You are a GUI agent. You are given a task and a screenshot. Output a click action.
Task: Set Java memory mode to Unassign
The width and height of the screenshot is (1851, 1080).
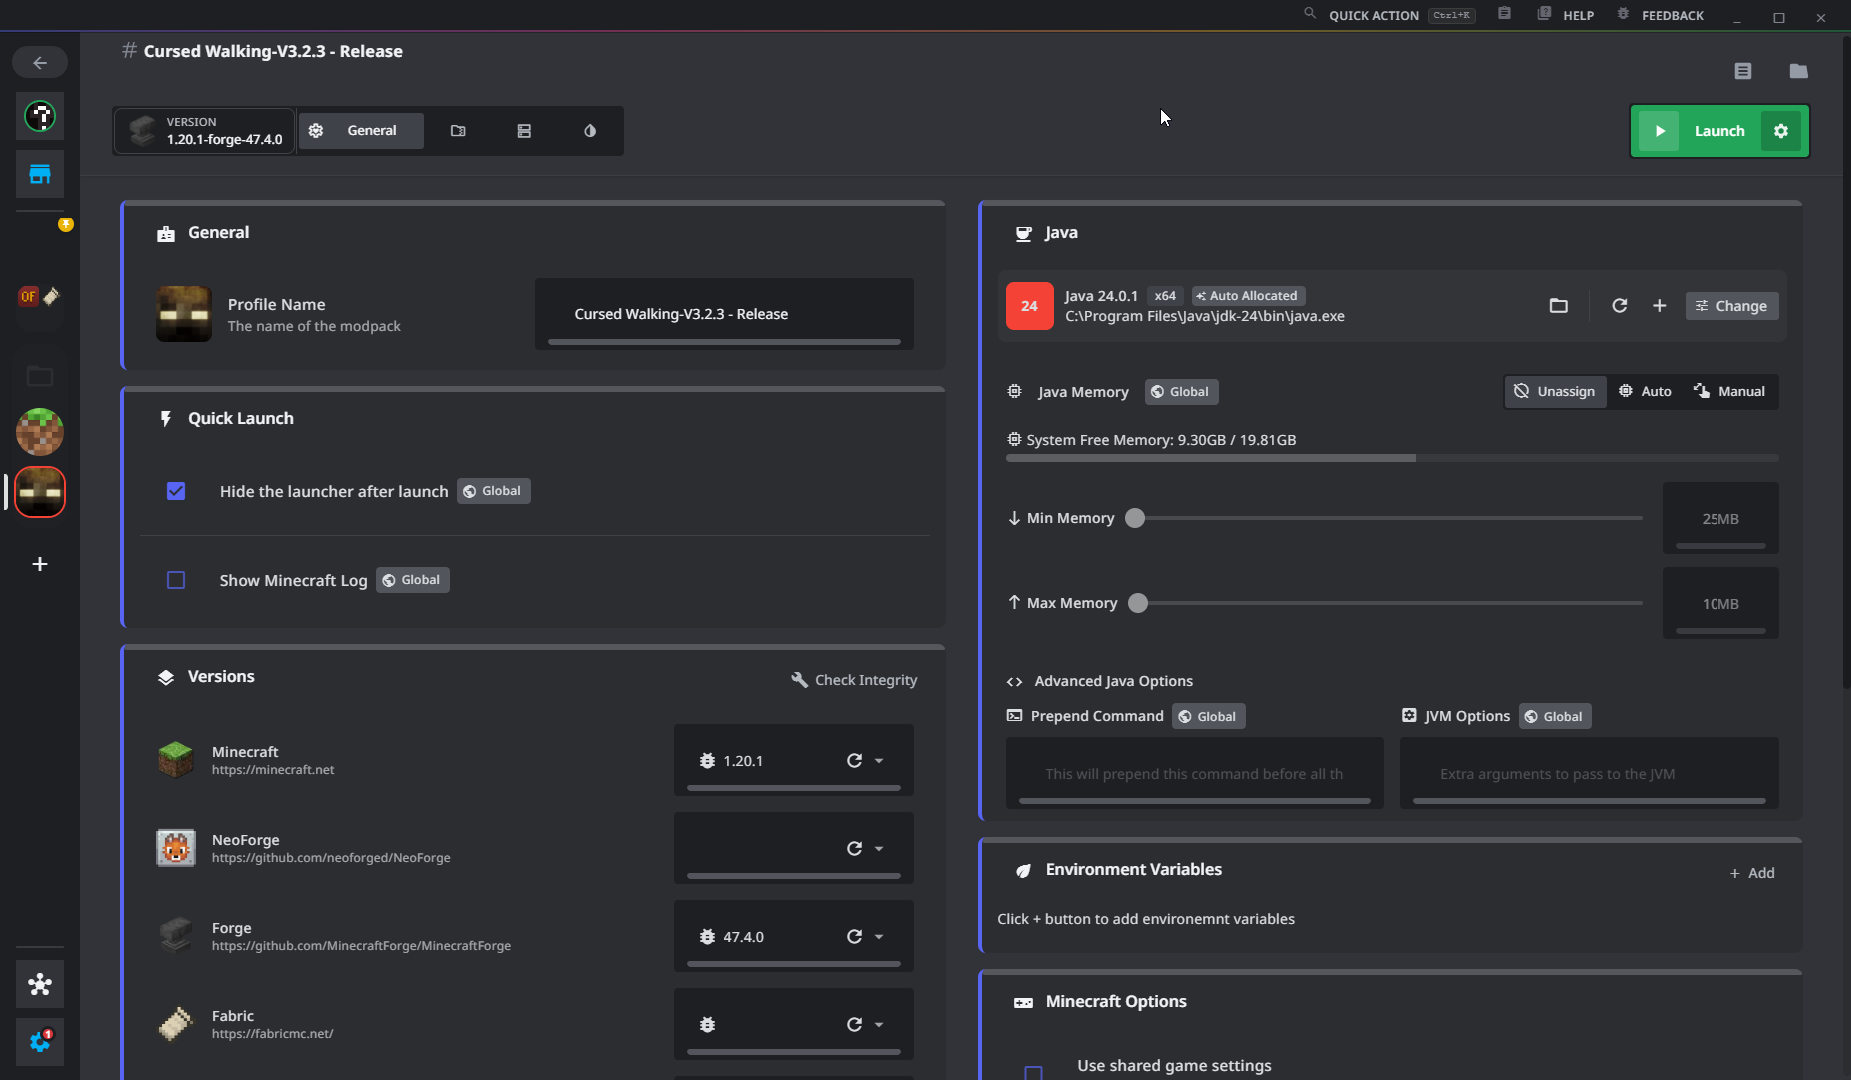coord(1555,392)
